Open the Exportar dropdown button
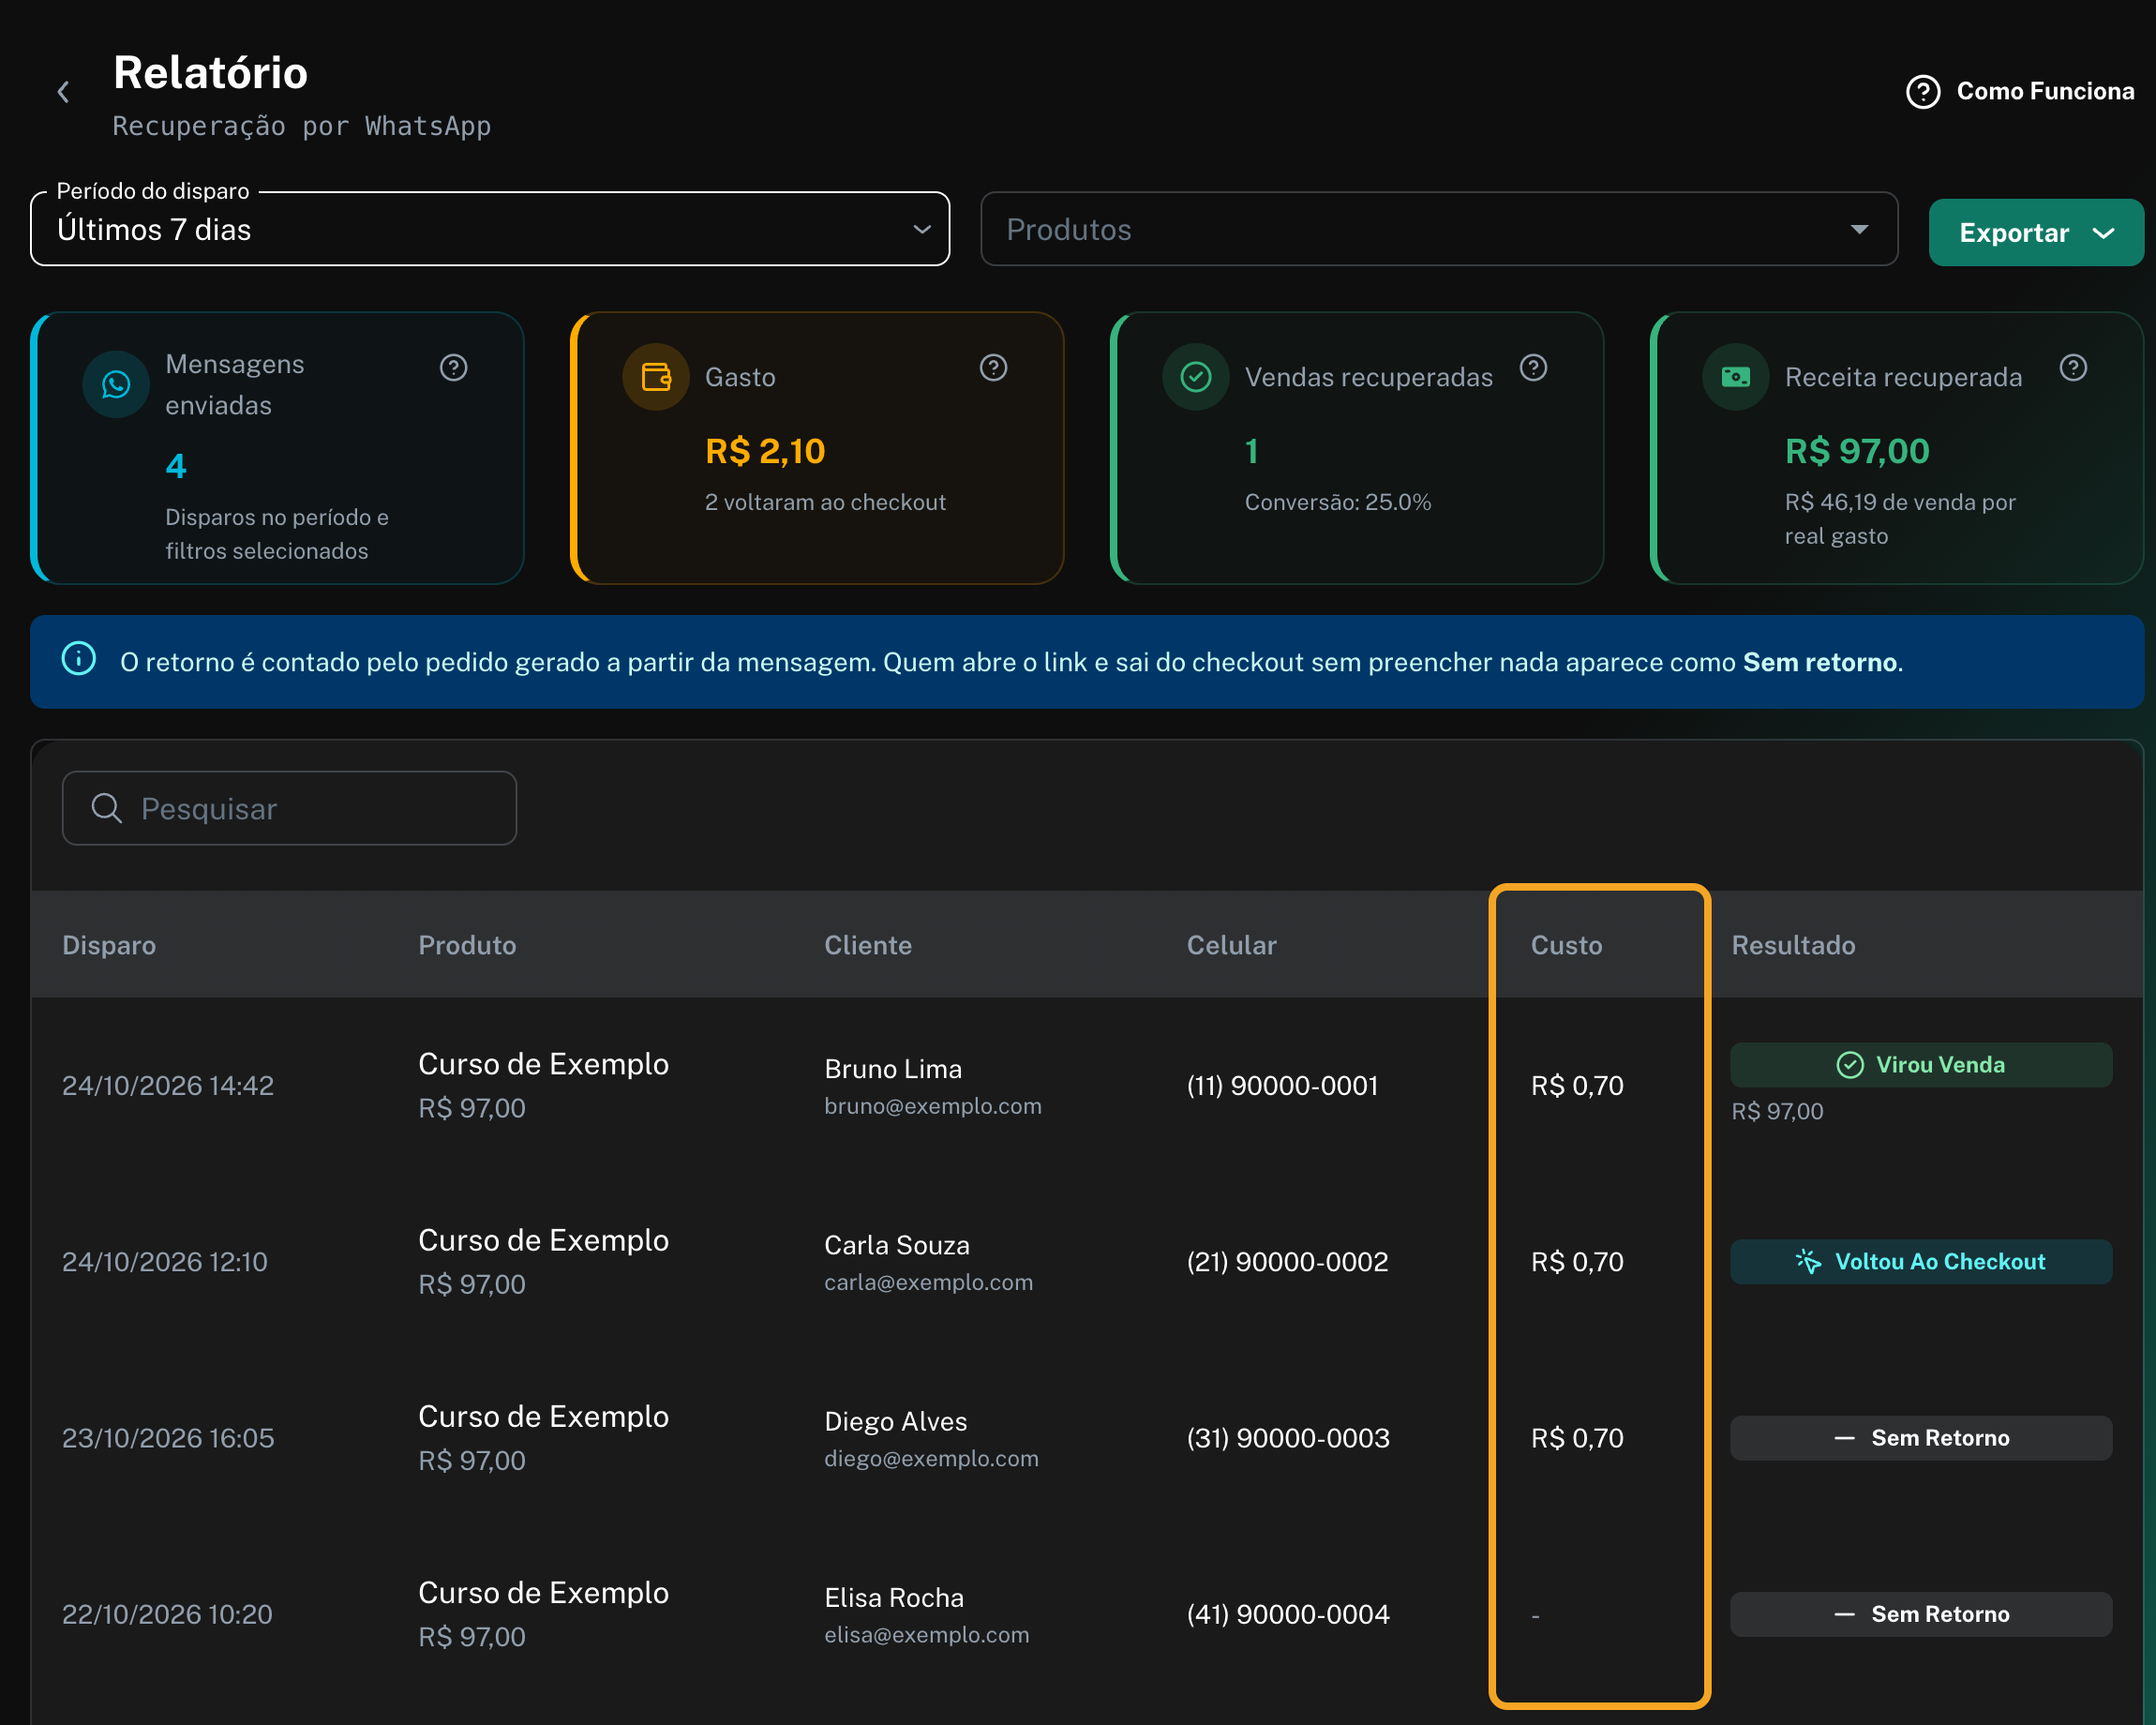The image size is (2156, 1725). tap(2036, 233)
